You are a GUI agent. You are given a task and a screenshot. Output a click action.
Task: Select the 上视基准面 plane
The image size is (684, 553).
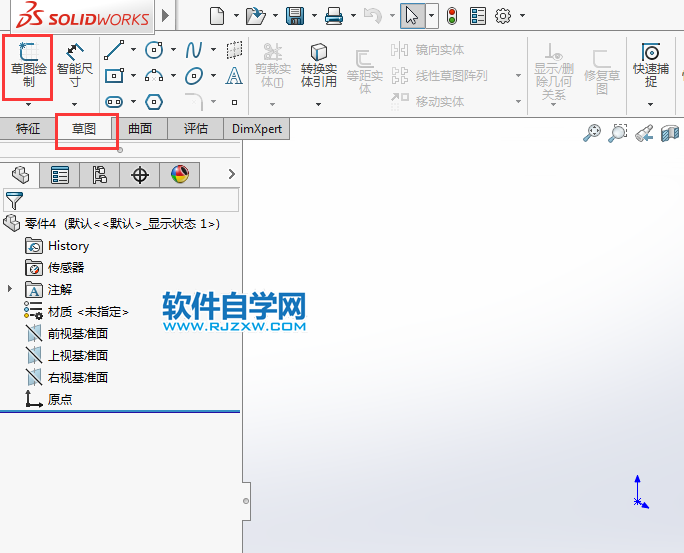tap(66, 355)
